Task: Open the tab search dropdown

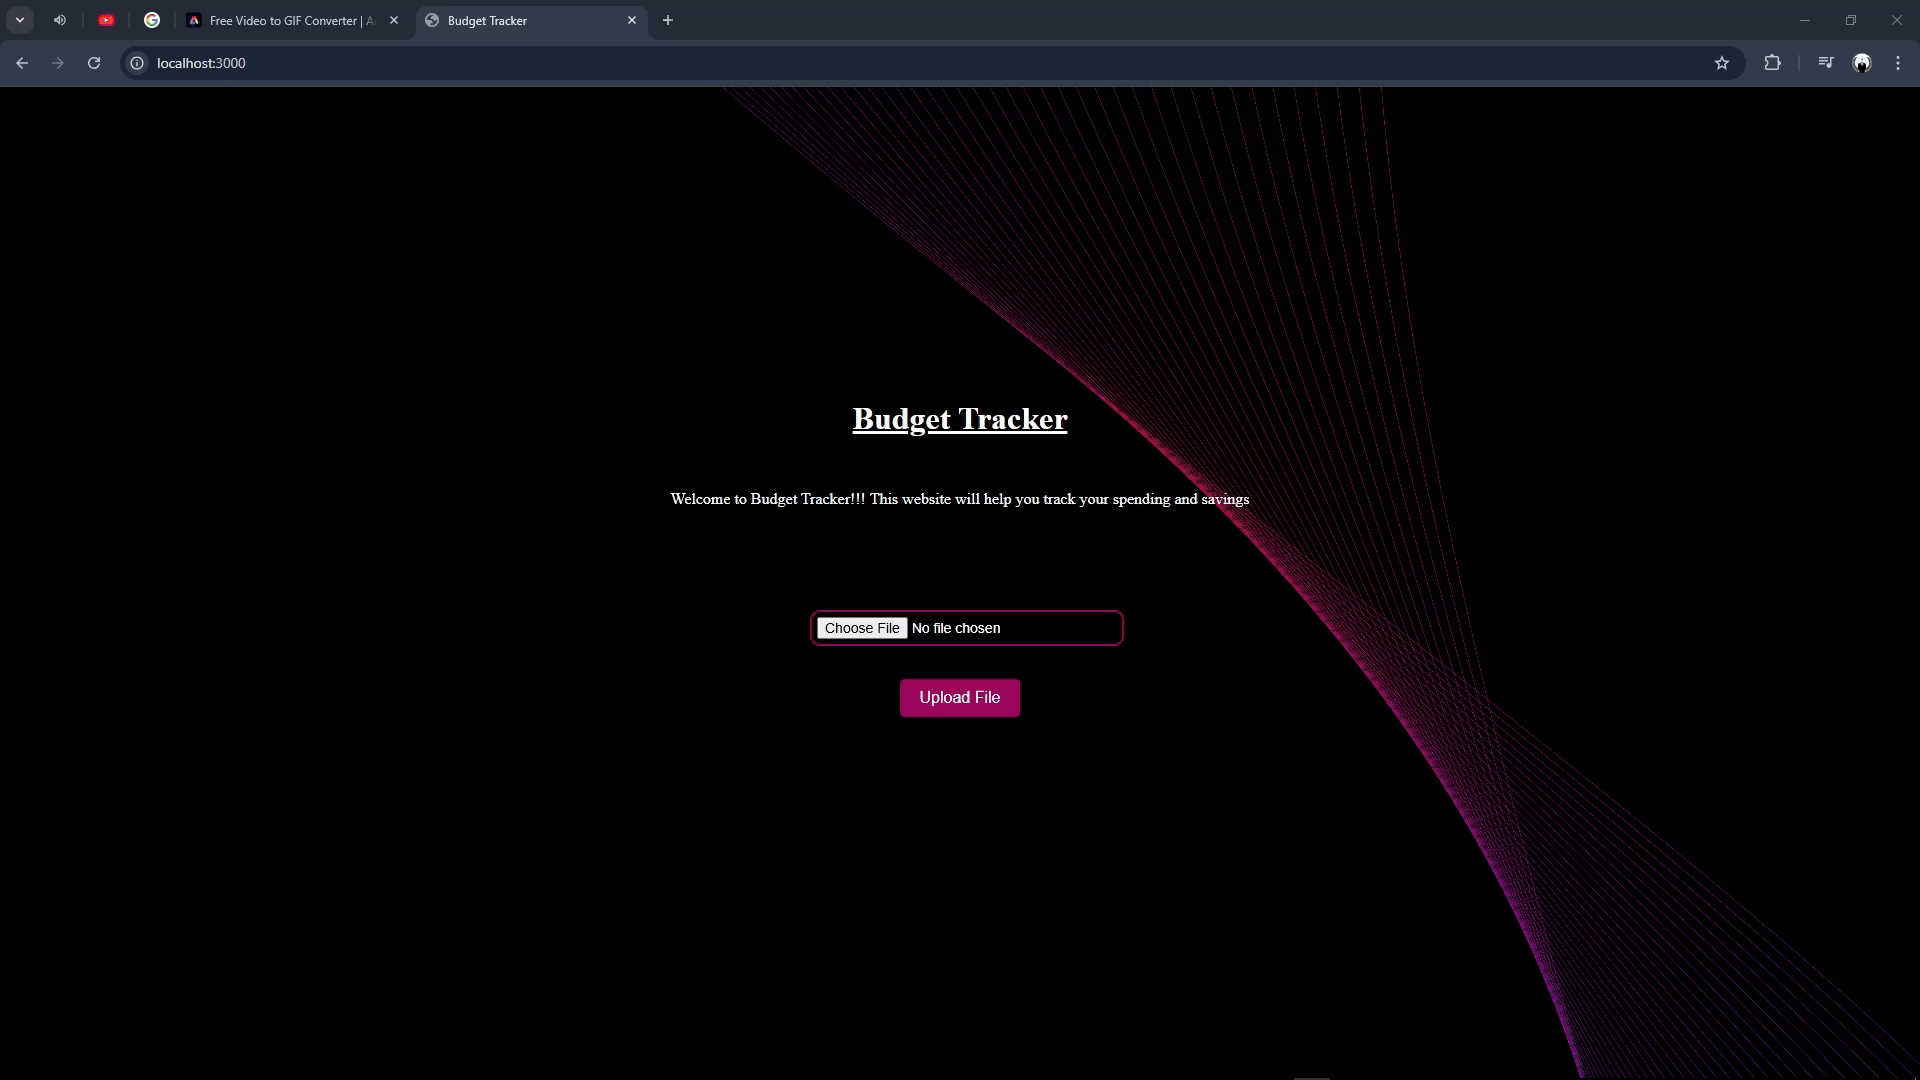Action: (20, 20)
